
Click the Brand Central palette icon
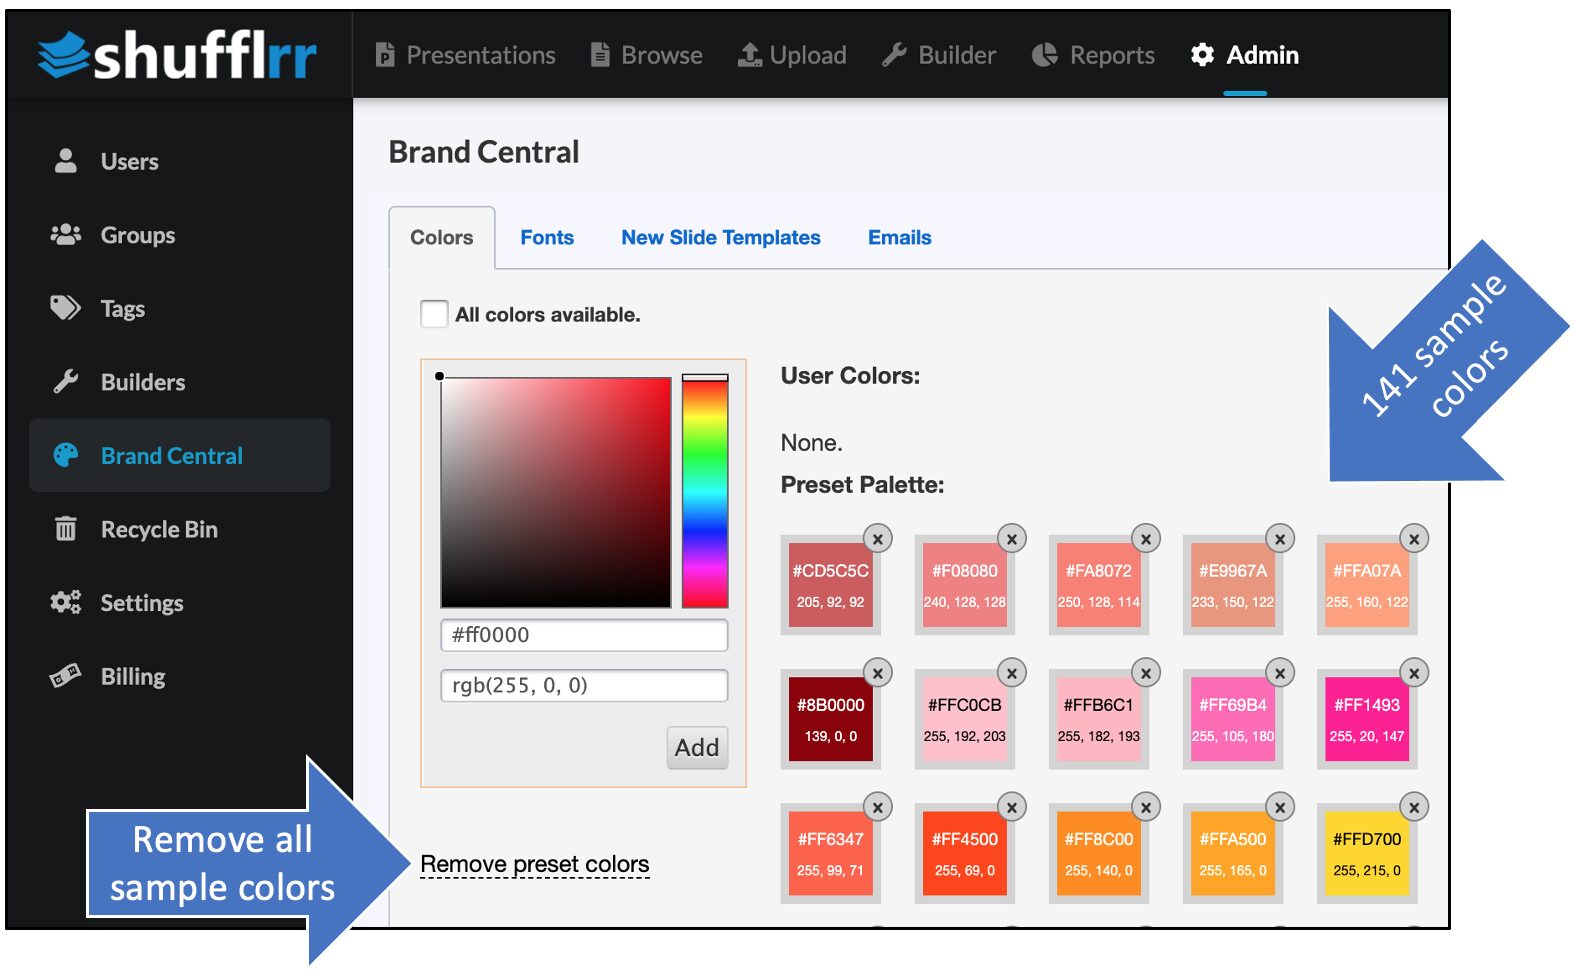pyautogui.click(x=66, y=455)
